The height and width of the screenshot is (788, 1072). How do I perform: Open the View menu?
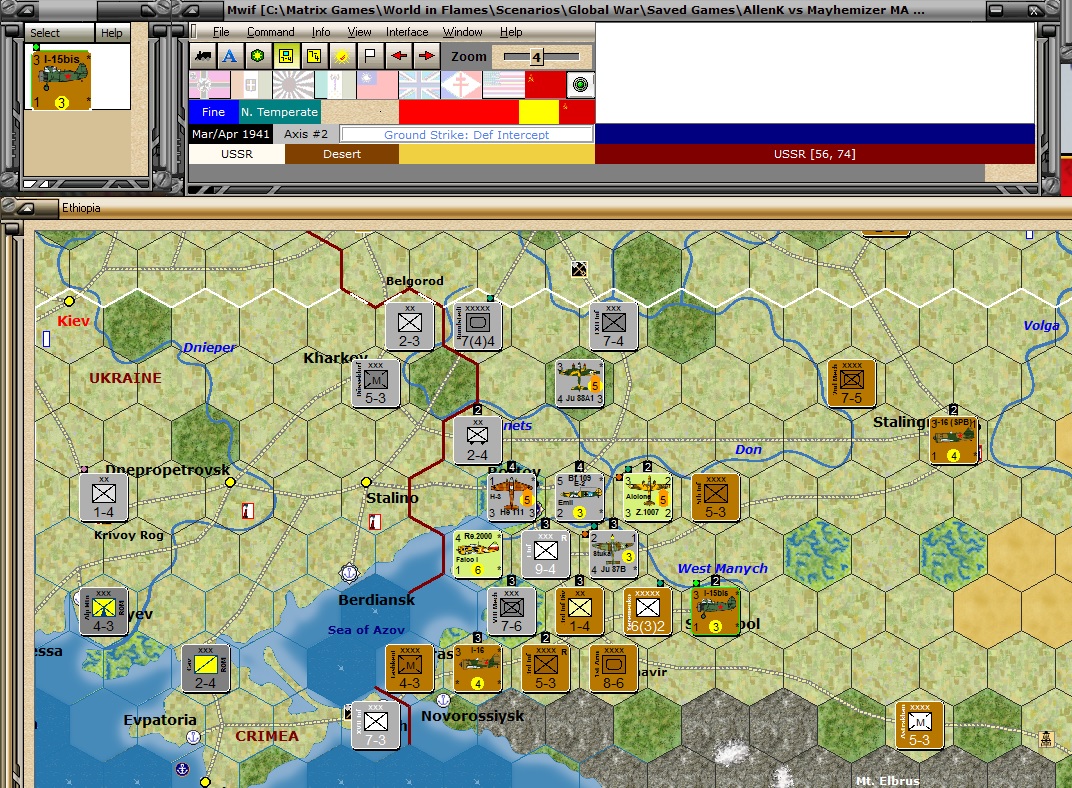359,32
